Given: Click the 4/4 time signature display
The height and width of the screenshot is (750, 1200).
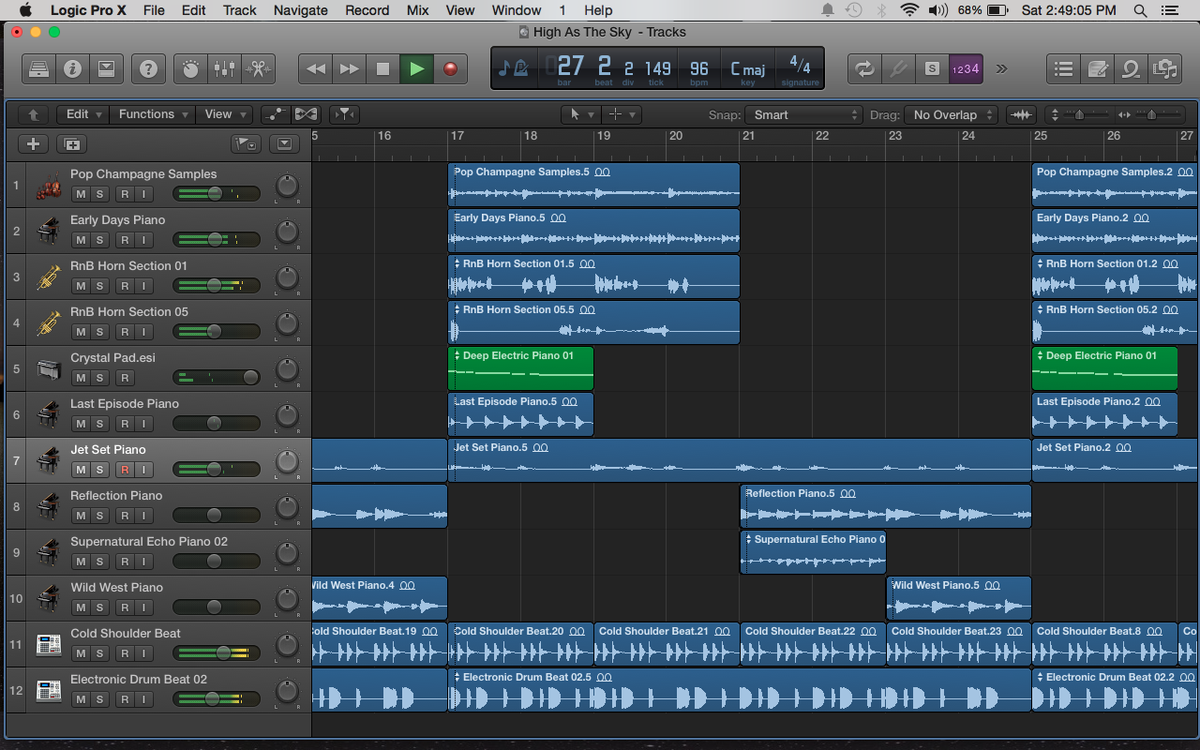Looking at the screenshot, I should [799, 67].
